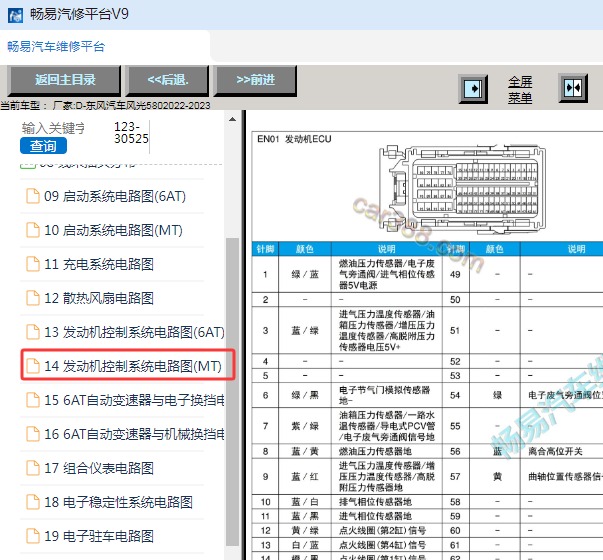Click document icon of item 09
This screenshot has width=603, height=560.
33,196
